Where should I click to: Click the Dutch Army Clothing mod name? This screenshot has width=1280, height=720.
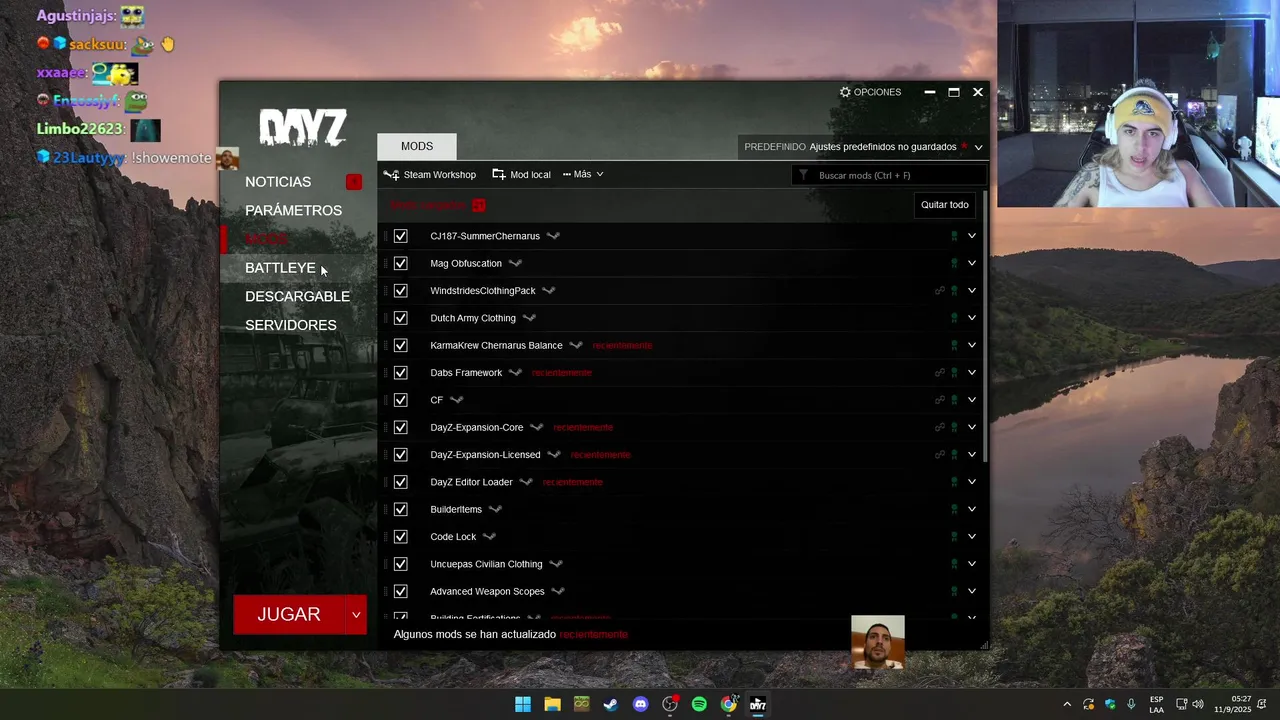[473, 318]
